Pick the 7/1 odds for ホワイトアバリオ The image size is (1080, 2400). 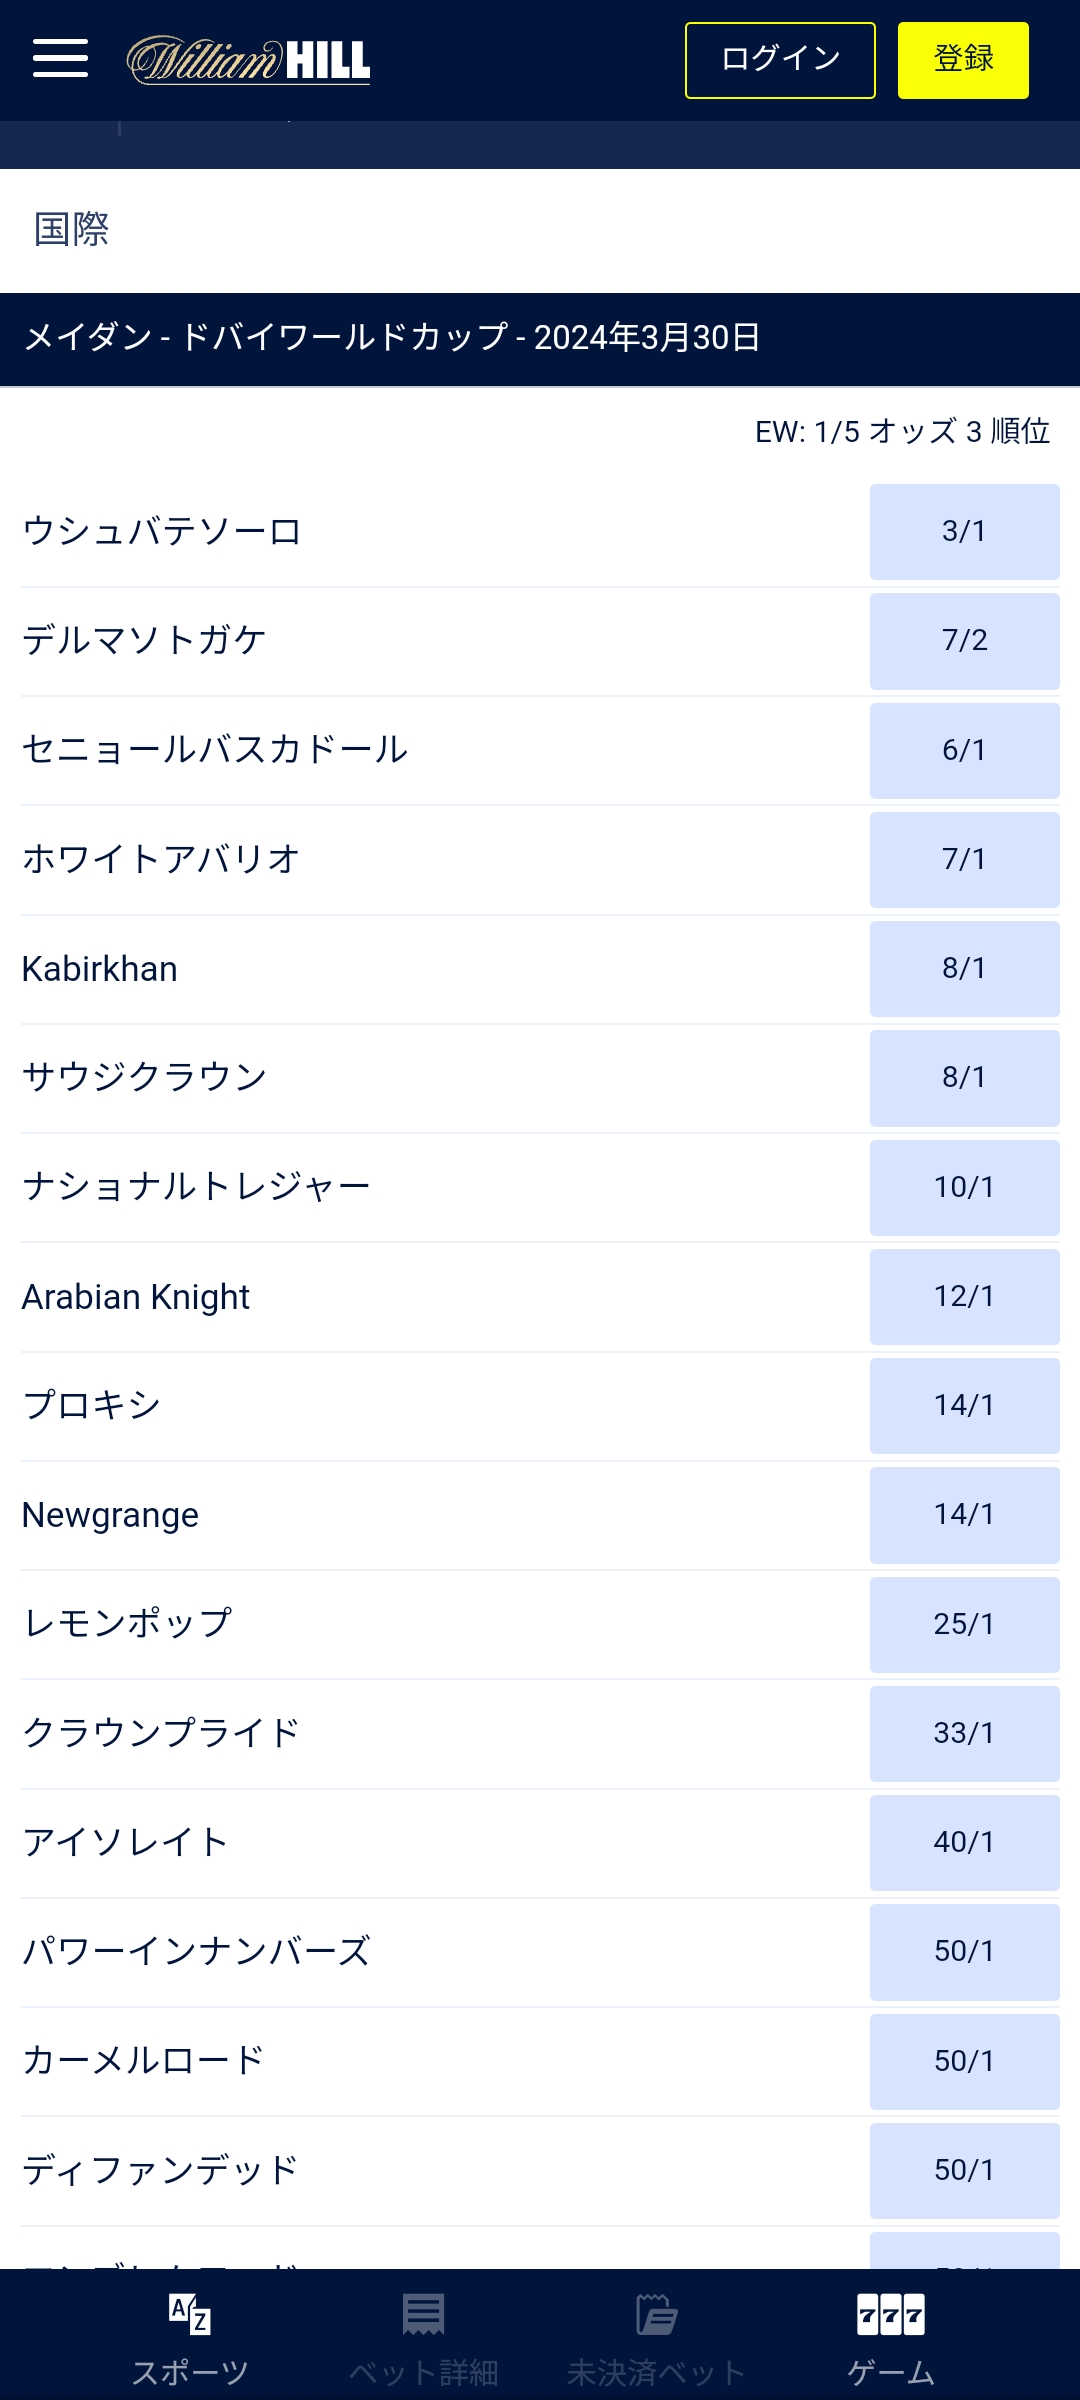(964, 859)
